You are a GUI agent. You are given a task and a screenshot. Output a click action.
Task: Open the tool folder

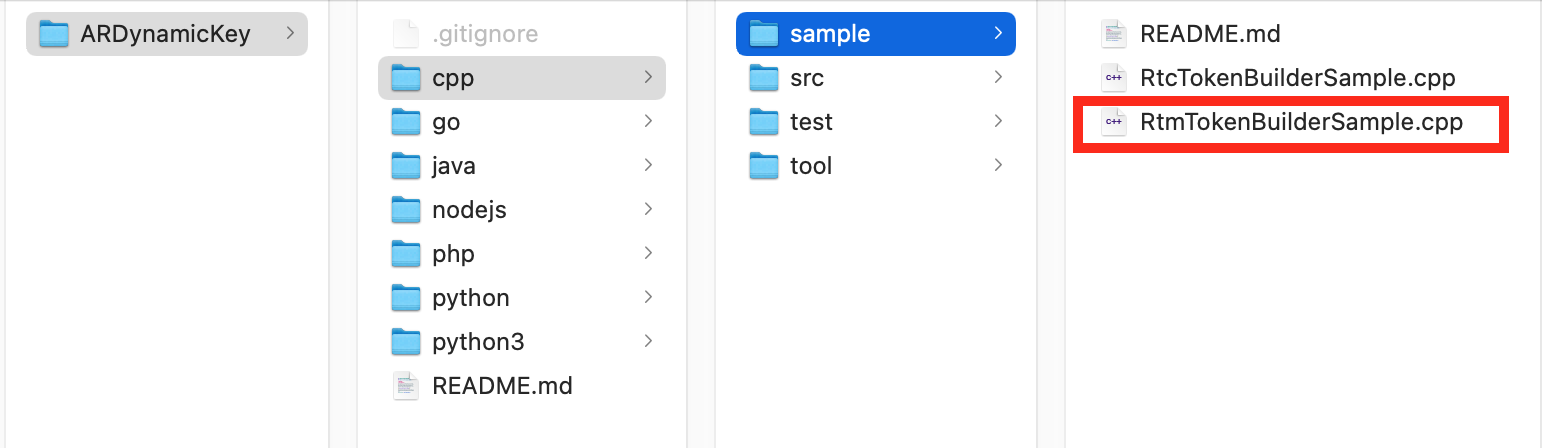tap(876, 166)
